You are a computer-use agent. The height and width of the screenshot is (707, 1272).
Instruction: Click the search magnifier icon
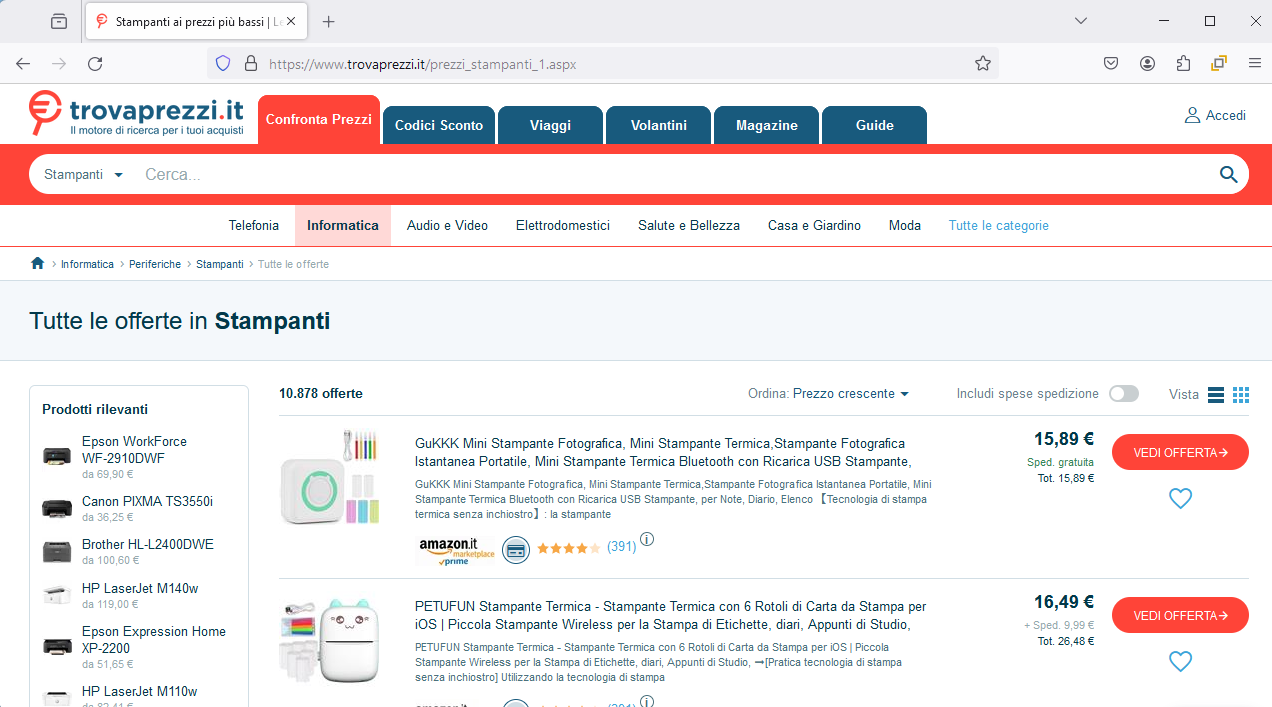pyautogui.click(x=1229, y=175)
